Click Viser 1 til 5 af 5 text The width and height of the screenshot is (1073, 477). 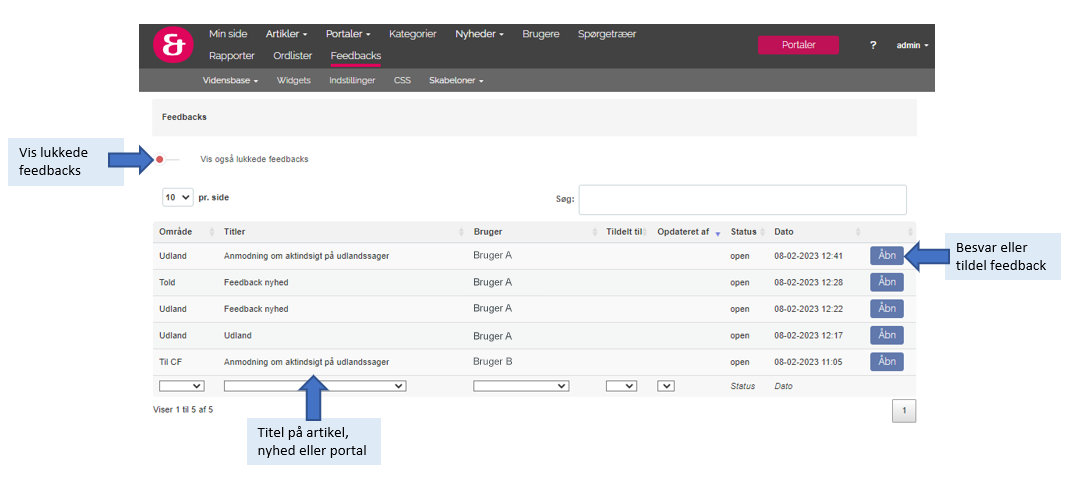[x=183, y=410]
